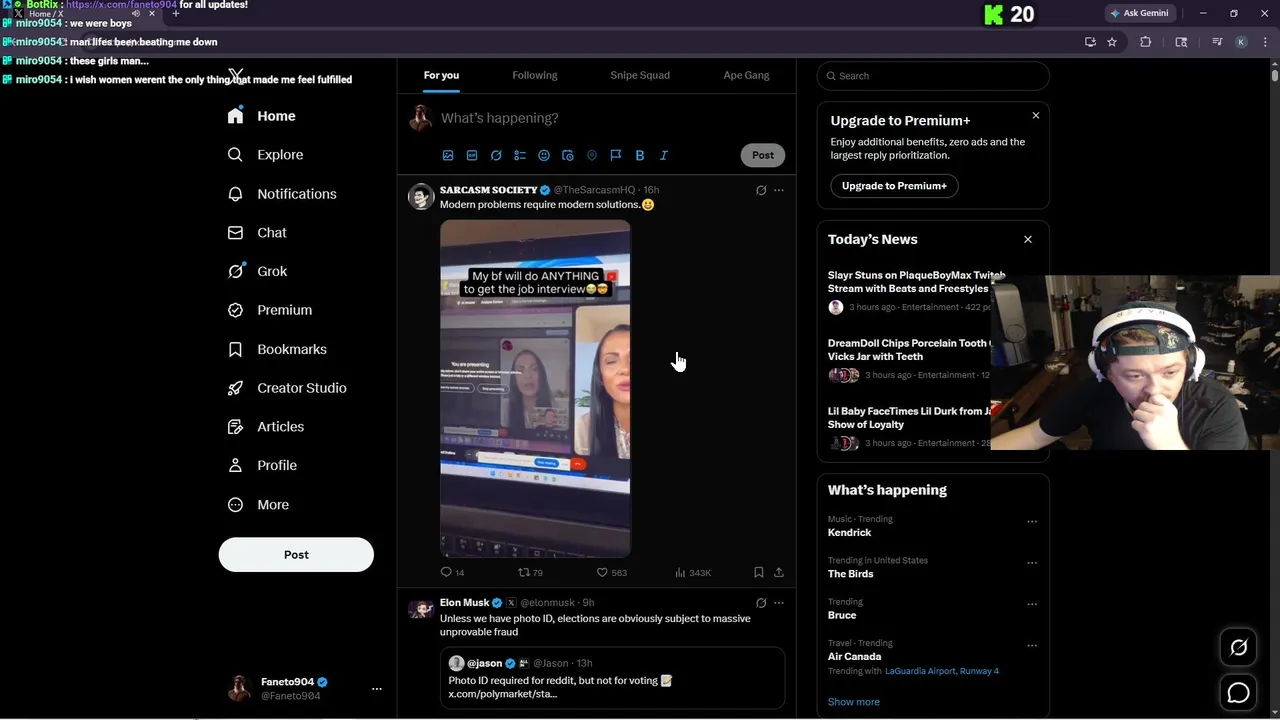Click Grok icon on Elon Musk post
The width and height of the screenshot is (1280, 720).
[x=761, y=603]
